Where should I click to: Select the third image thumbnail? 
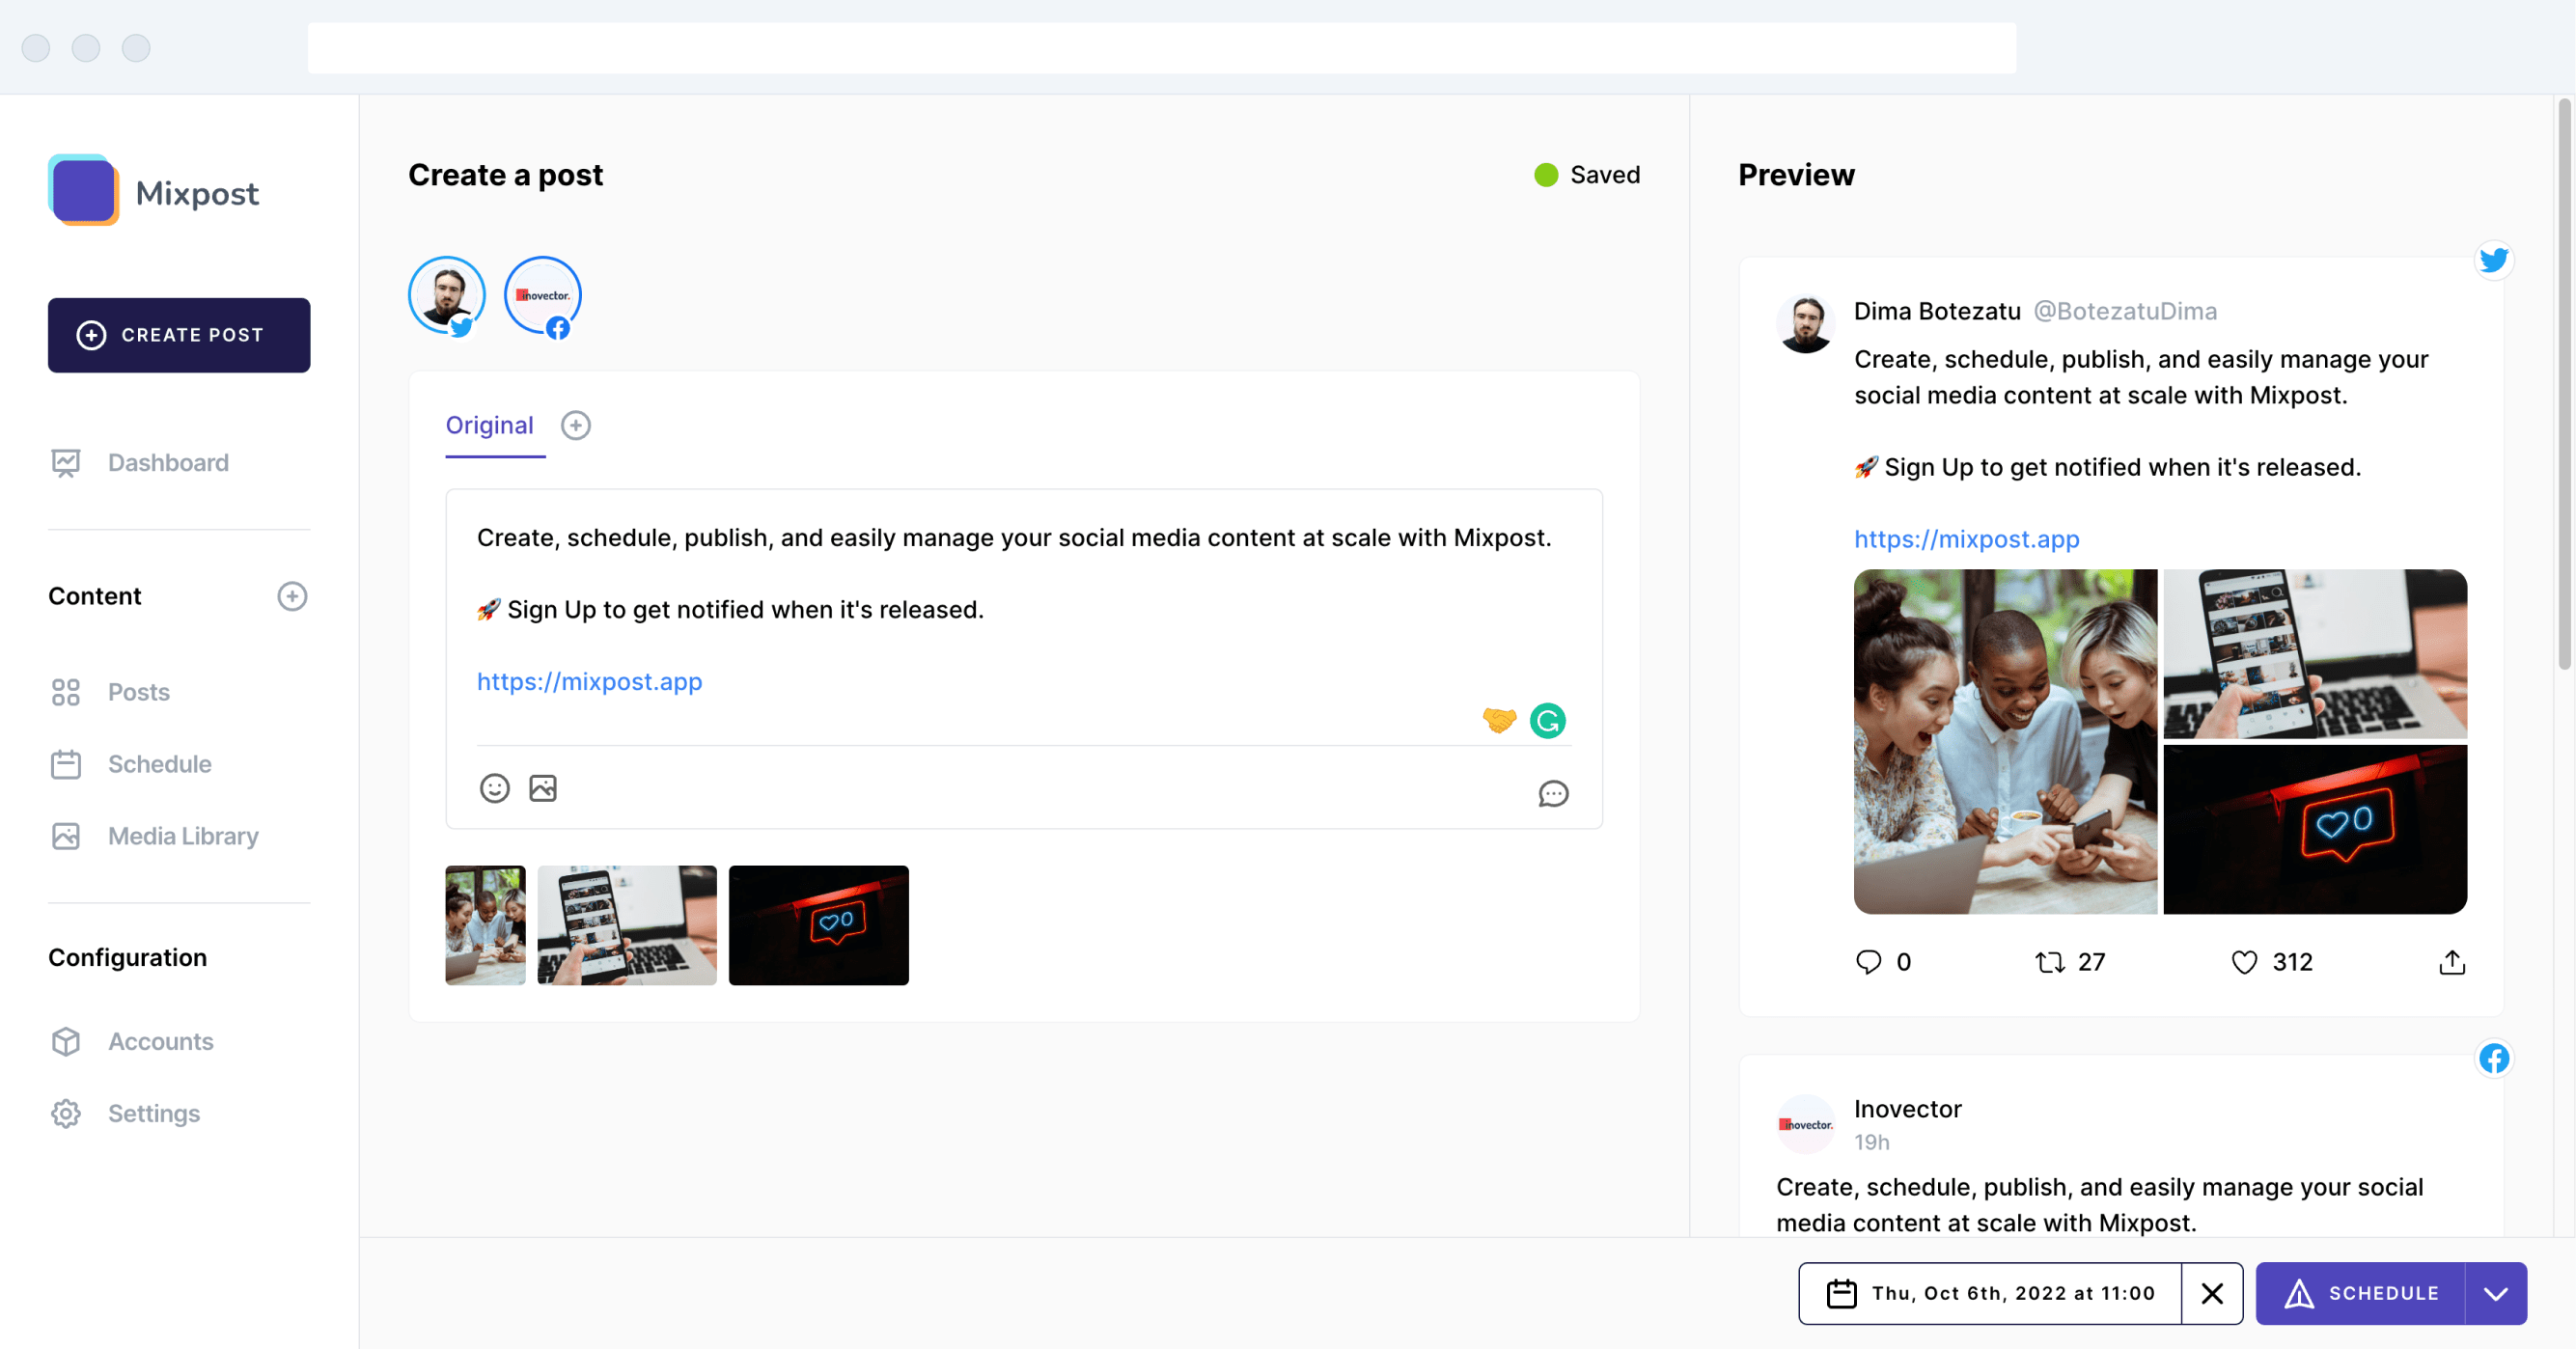click(x=819, y=924)
